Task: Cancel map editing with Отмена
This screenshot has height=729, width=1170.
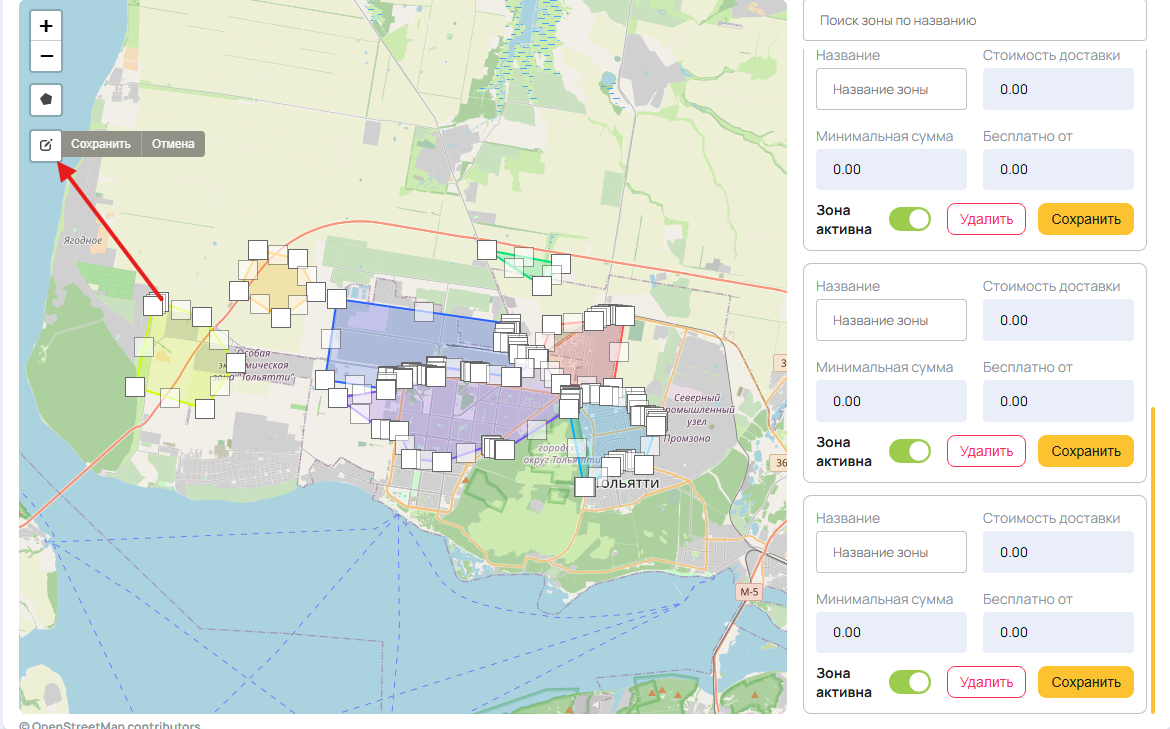Action: (x=173, y=144)
